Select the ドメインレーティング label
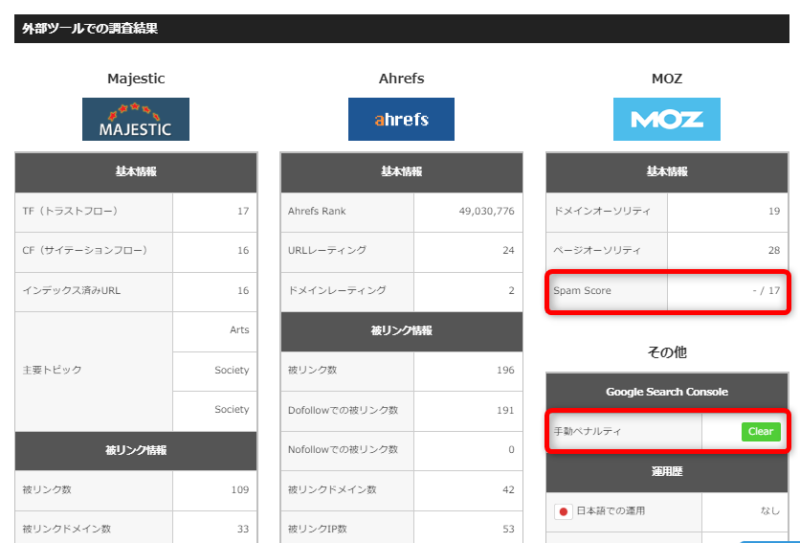Viewport: 800px width, 543px height. point(337,290)
